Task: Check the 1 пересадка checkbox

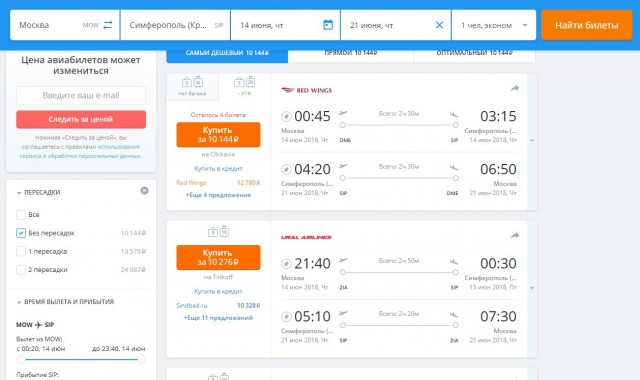Action: click(21, 251)
